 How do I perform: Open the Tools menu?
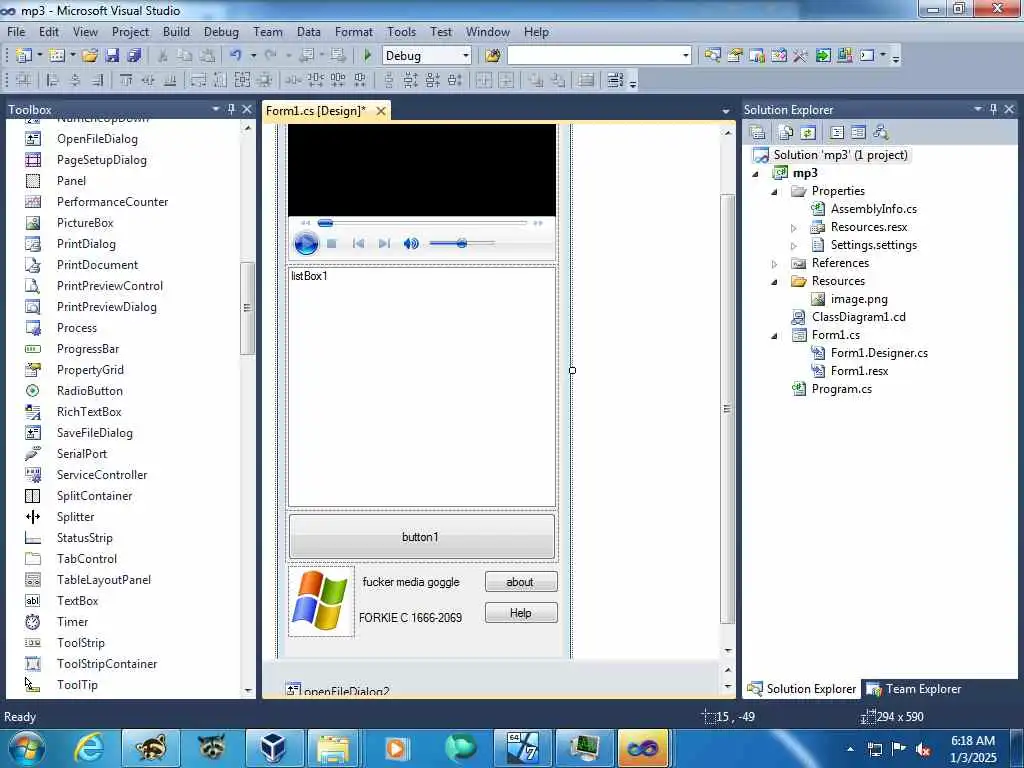pos(401,31)
